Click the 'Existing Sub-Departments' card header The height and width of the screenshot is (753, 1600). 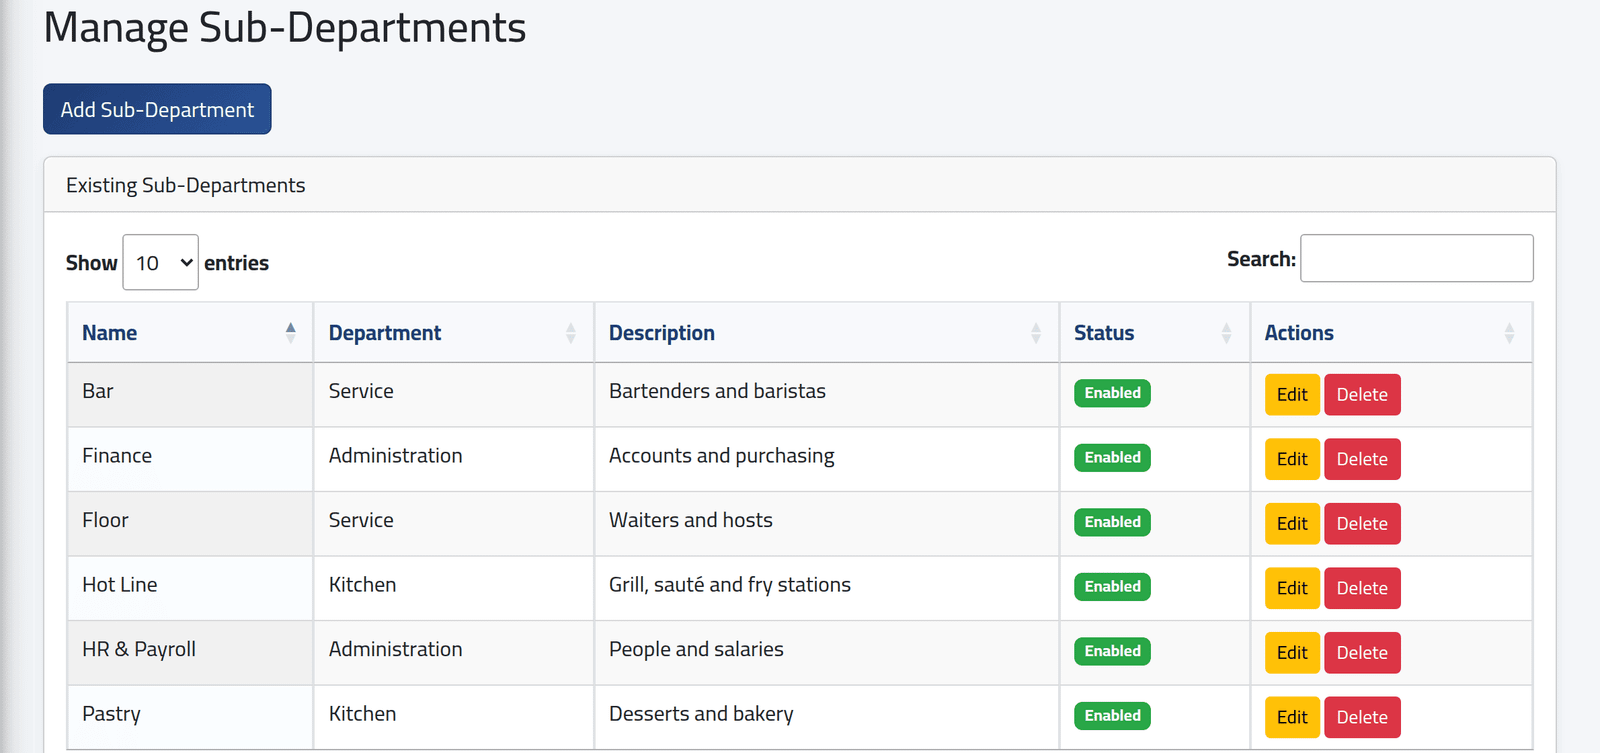(800, 185)
